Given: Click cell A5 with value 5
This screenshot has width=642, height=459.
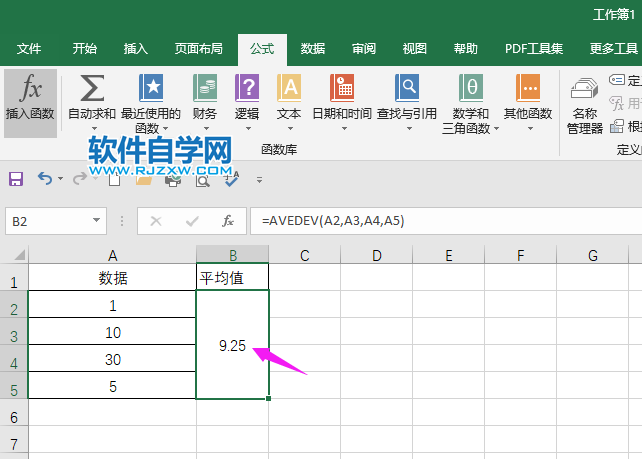Looking at the screenshot, I should click(113, 386).
